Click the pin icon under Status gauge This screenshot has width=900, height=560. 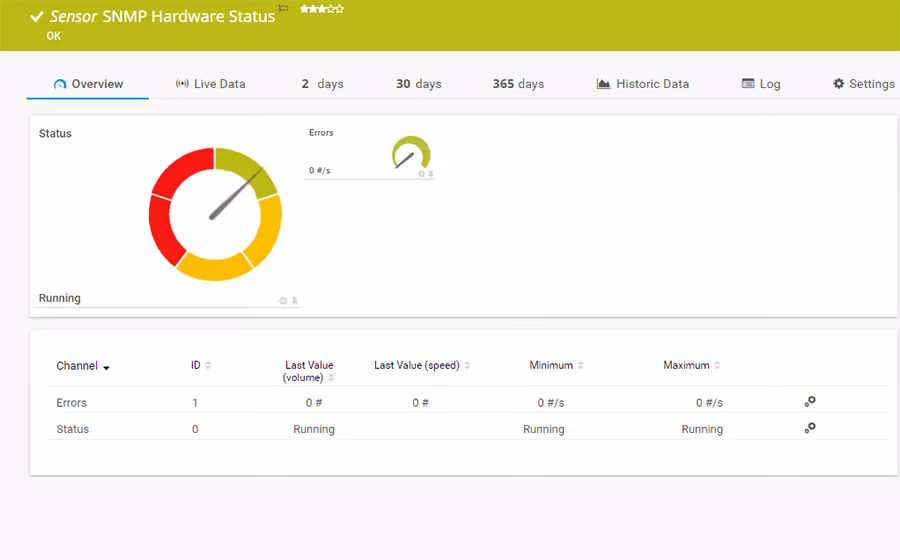point(294,300)
